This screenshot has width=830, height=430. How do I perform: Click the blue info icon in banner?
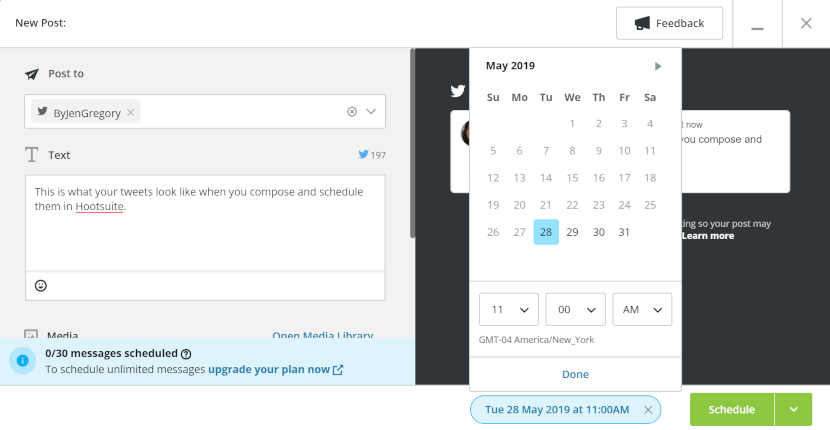[x=22, y=361]
